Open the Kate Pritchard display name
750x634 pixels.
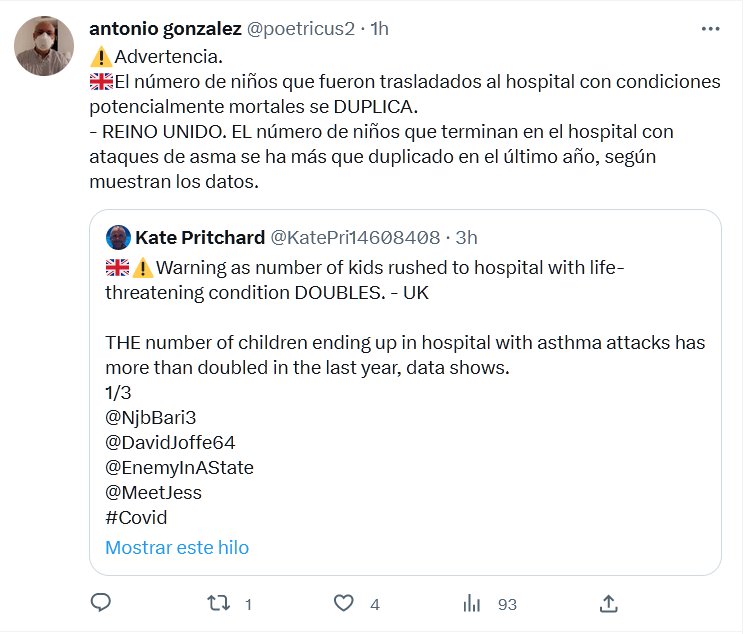[199, 237]
